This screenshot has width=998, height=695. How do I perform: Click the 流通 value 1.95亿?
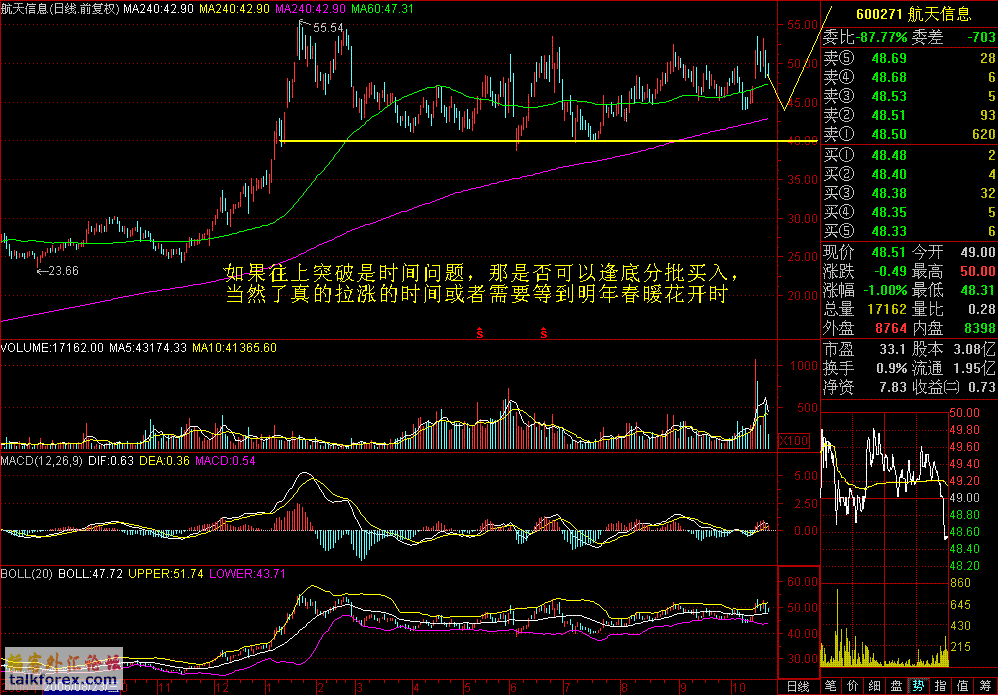point(976,368)
